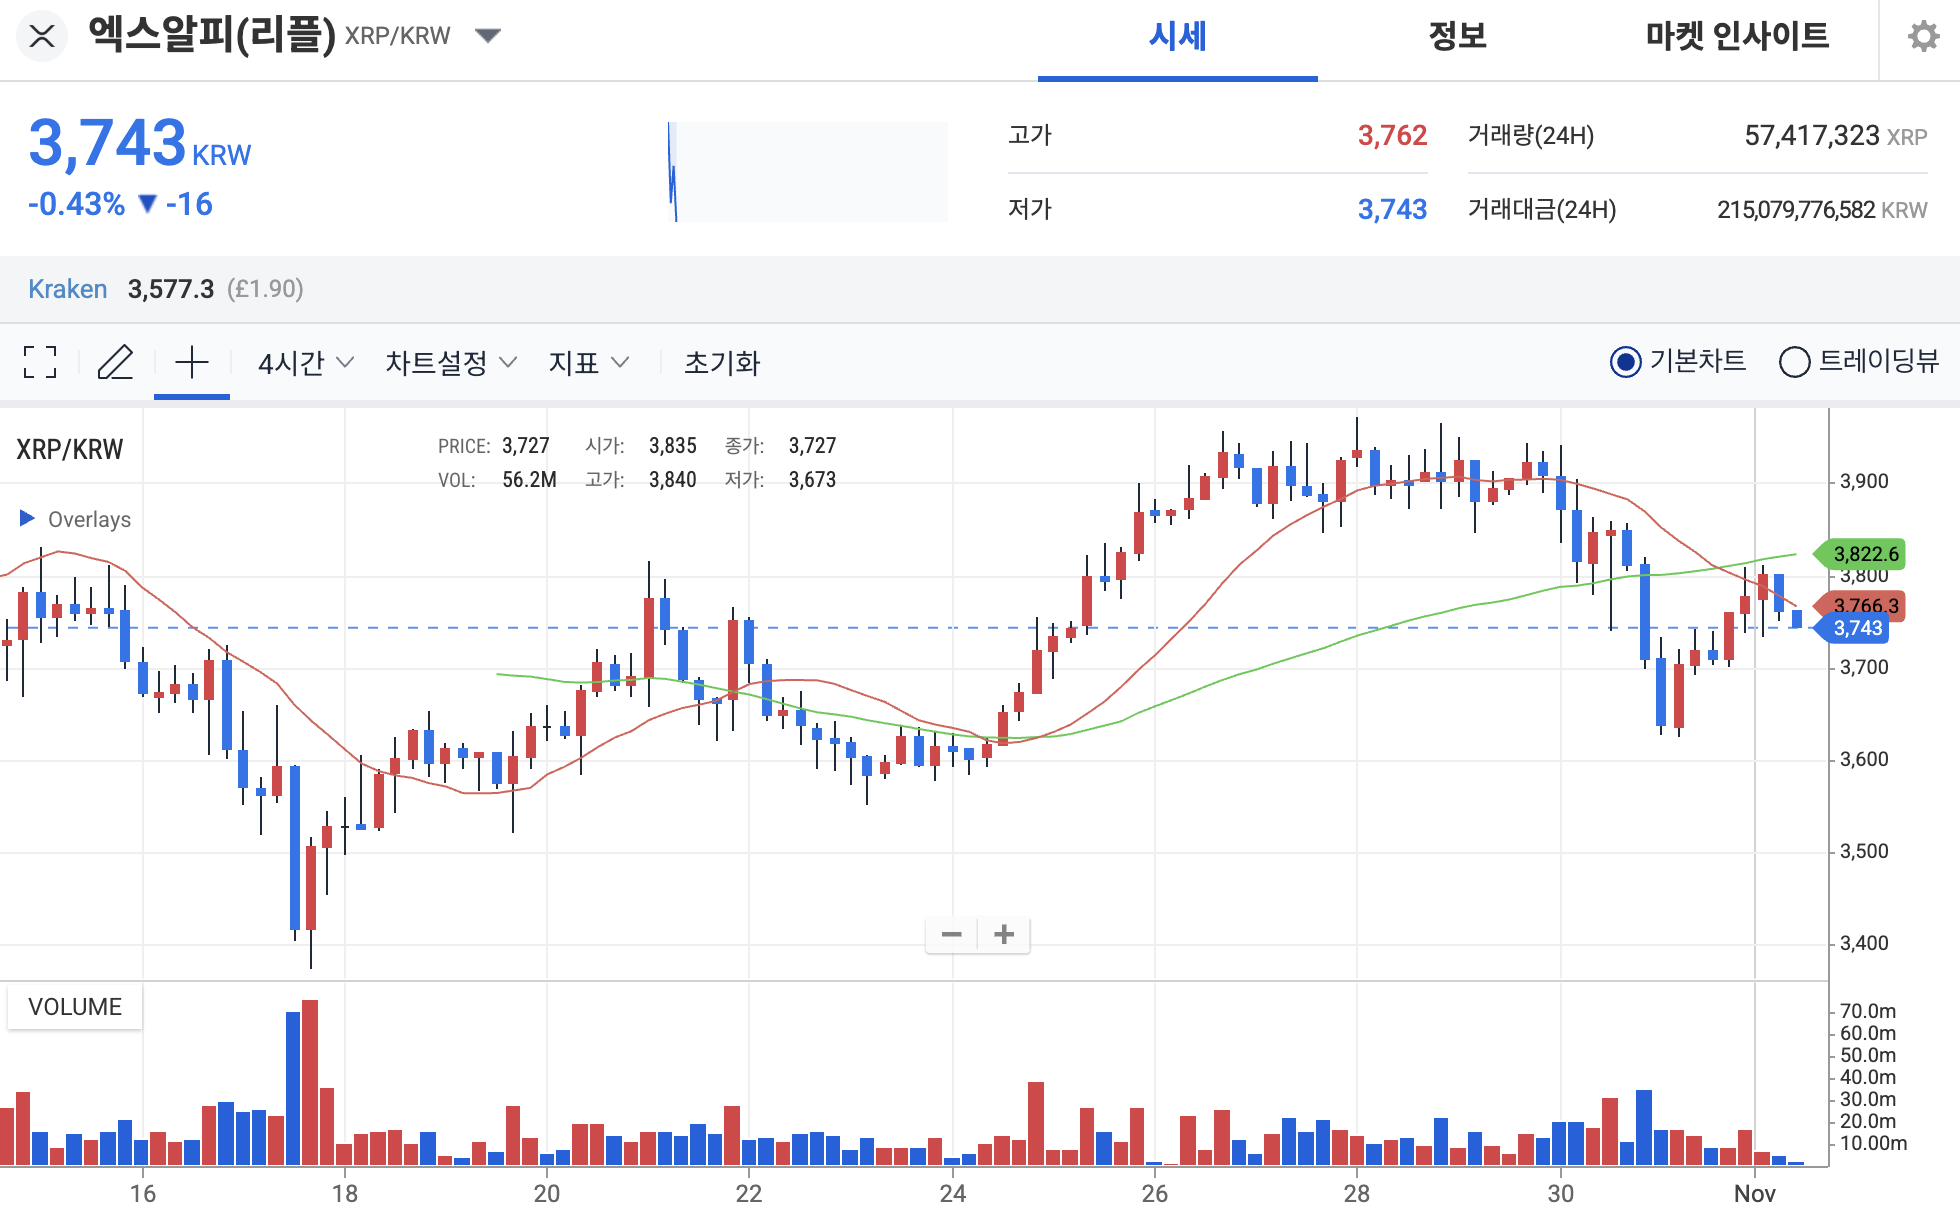Select the 시세 tab
Screen dimensions: 1960x1216
tap(1177, 36)
